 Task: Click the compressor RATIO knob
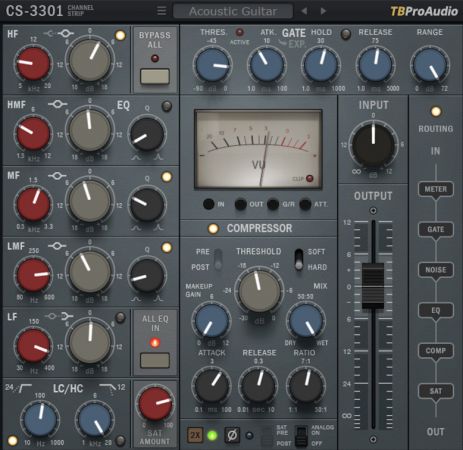coord(306,385)
